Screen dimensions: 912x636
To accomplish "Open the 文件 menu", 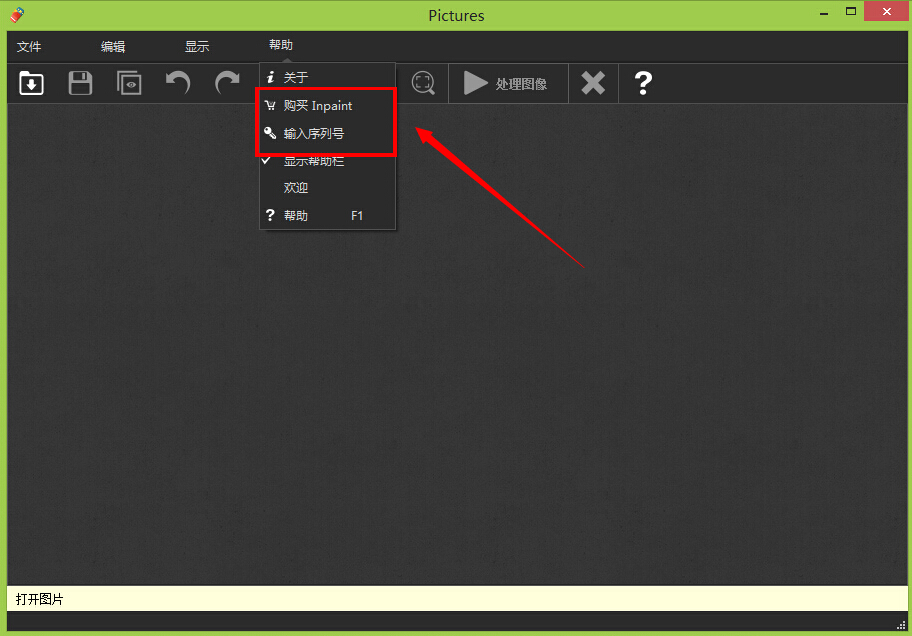I will [29, 47].
